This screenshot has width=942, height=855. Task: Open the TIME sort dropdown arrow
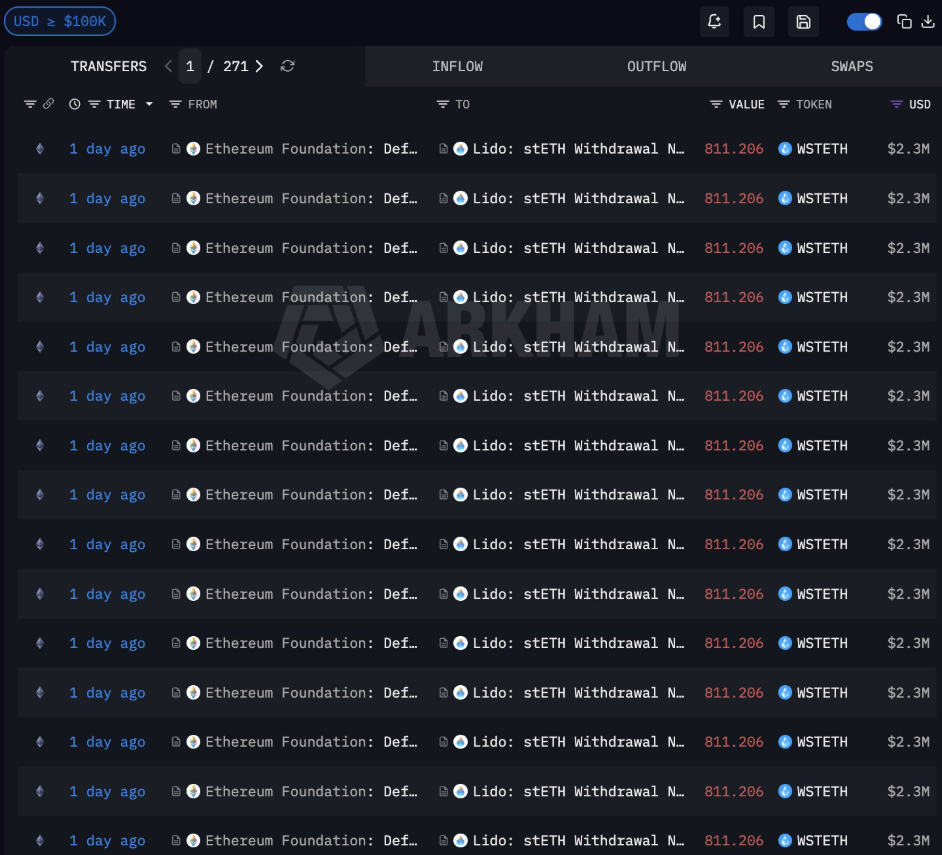[149, 104]
